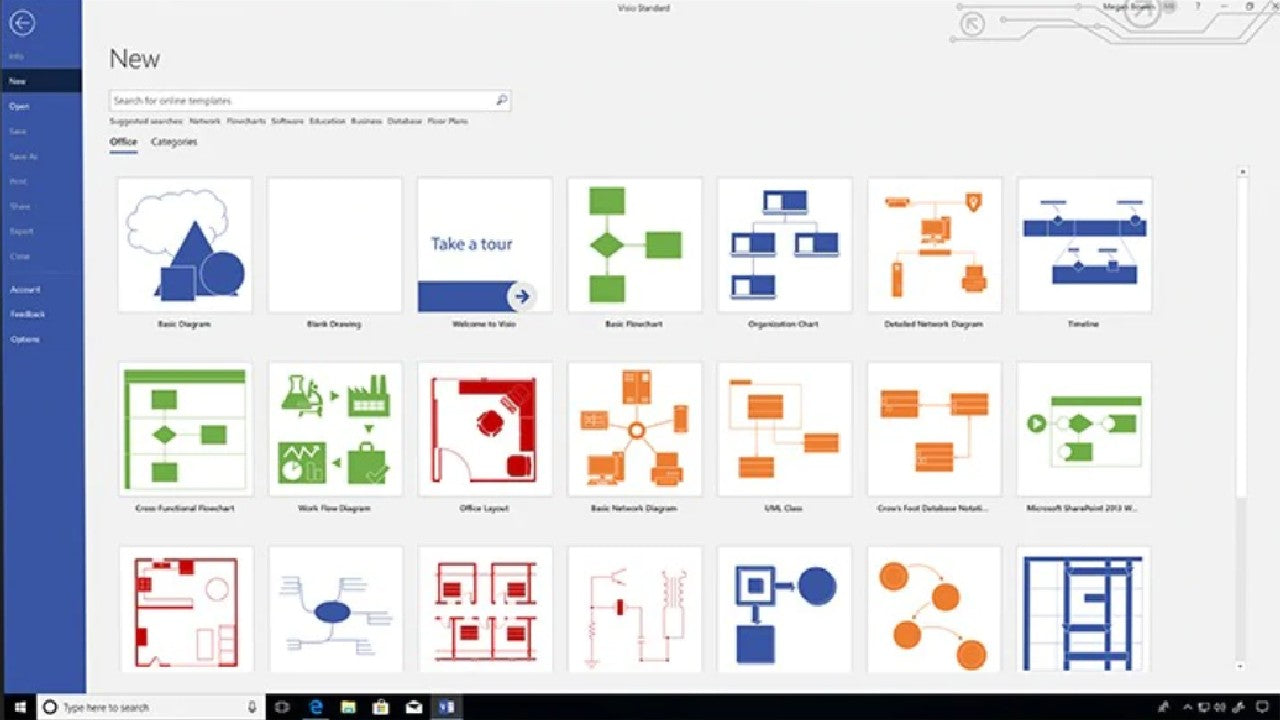Click the help question mark icon
This screenshot has width=1280, height=720.
coord(1197,7)
